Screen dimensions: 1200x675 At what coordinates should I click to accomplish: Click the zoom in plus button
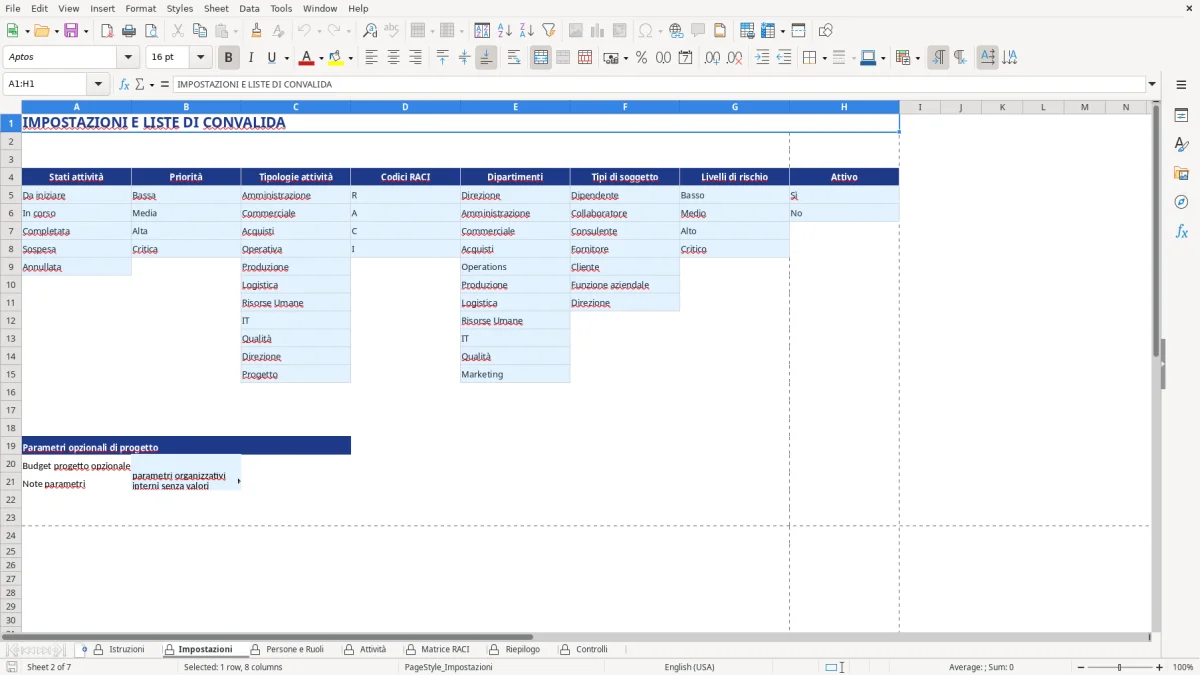pos(1159,667)
